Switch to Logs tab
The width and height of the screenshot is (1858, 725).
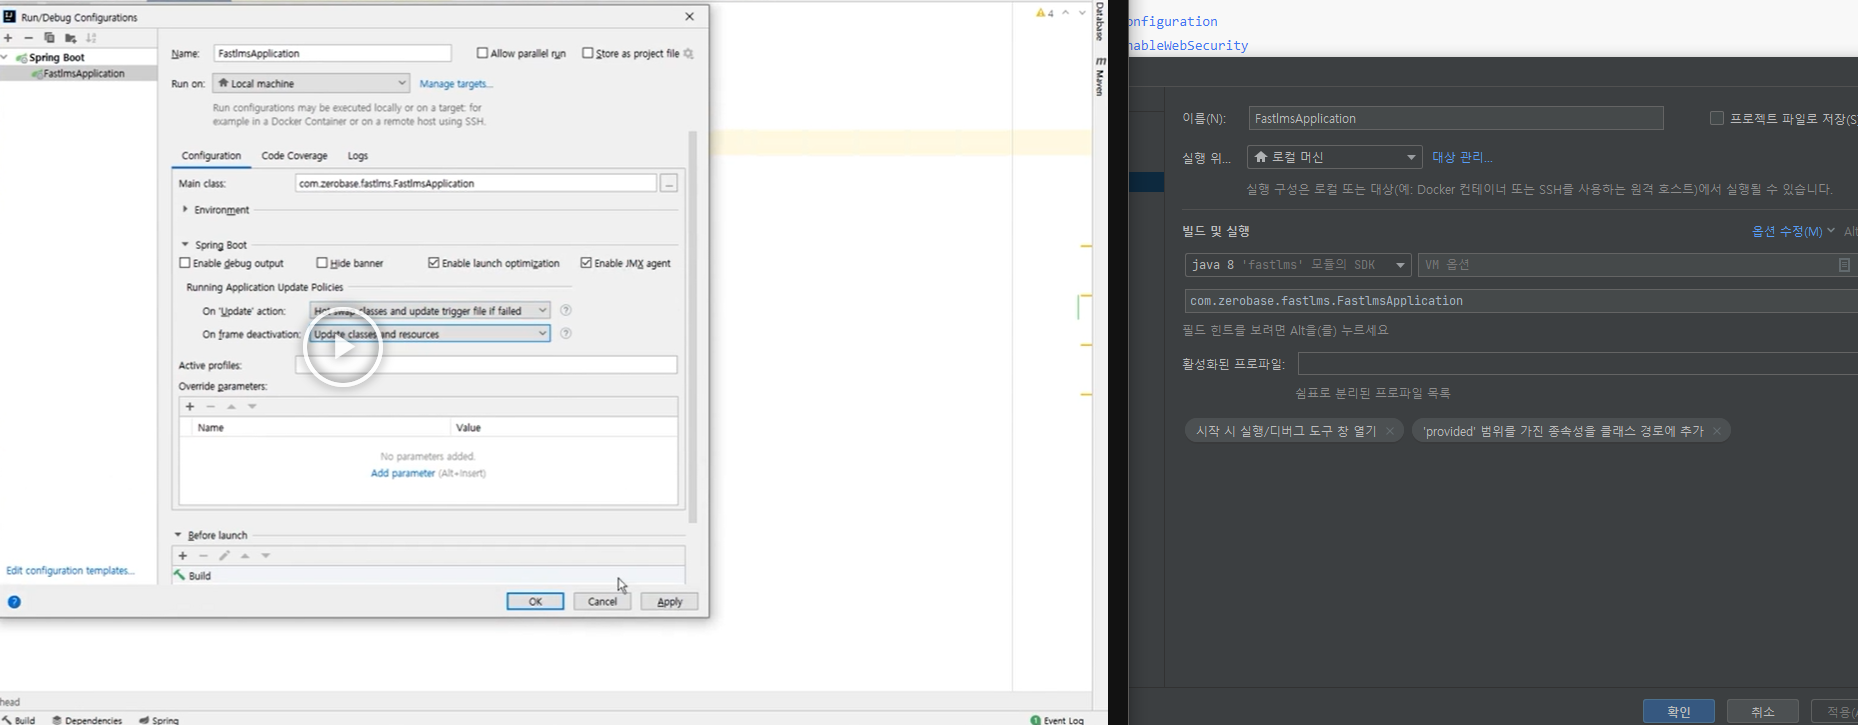358,156
